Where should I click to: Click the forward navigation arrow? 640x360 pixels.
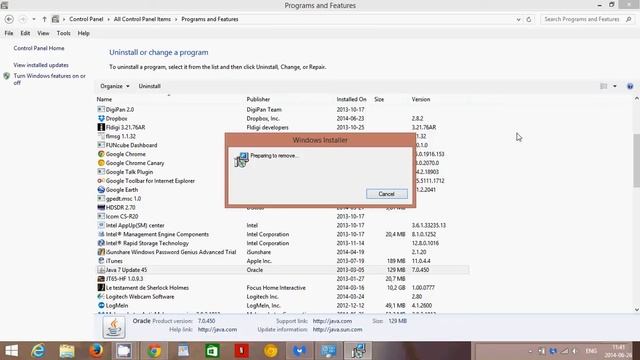(23, 19)
